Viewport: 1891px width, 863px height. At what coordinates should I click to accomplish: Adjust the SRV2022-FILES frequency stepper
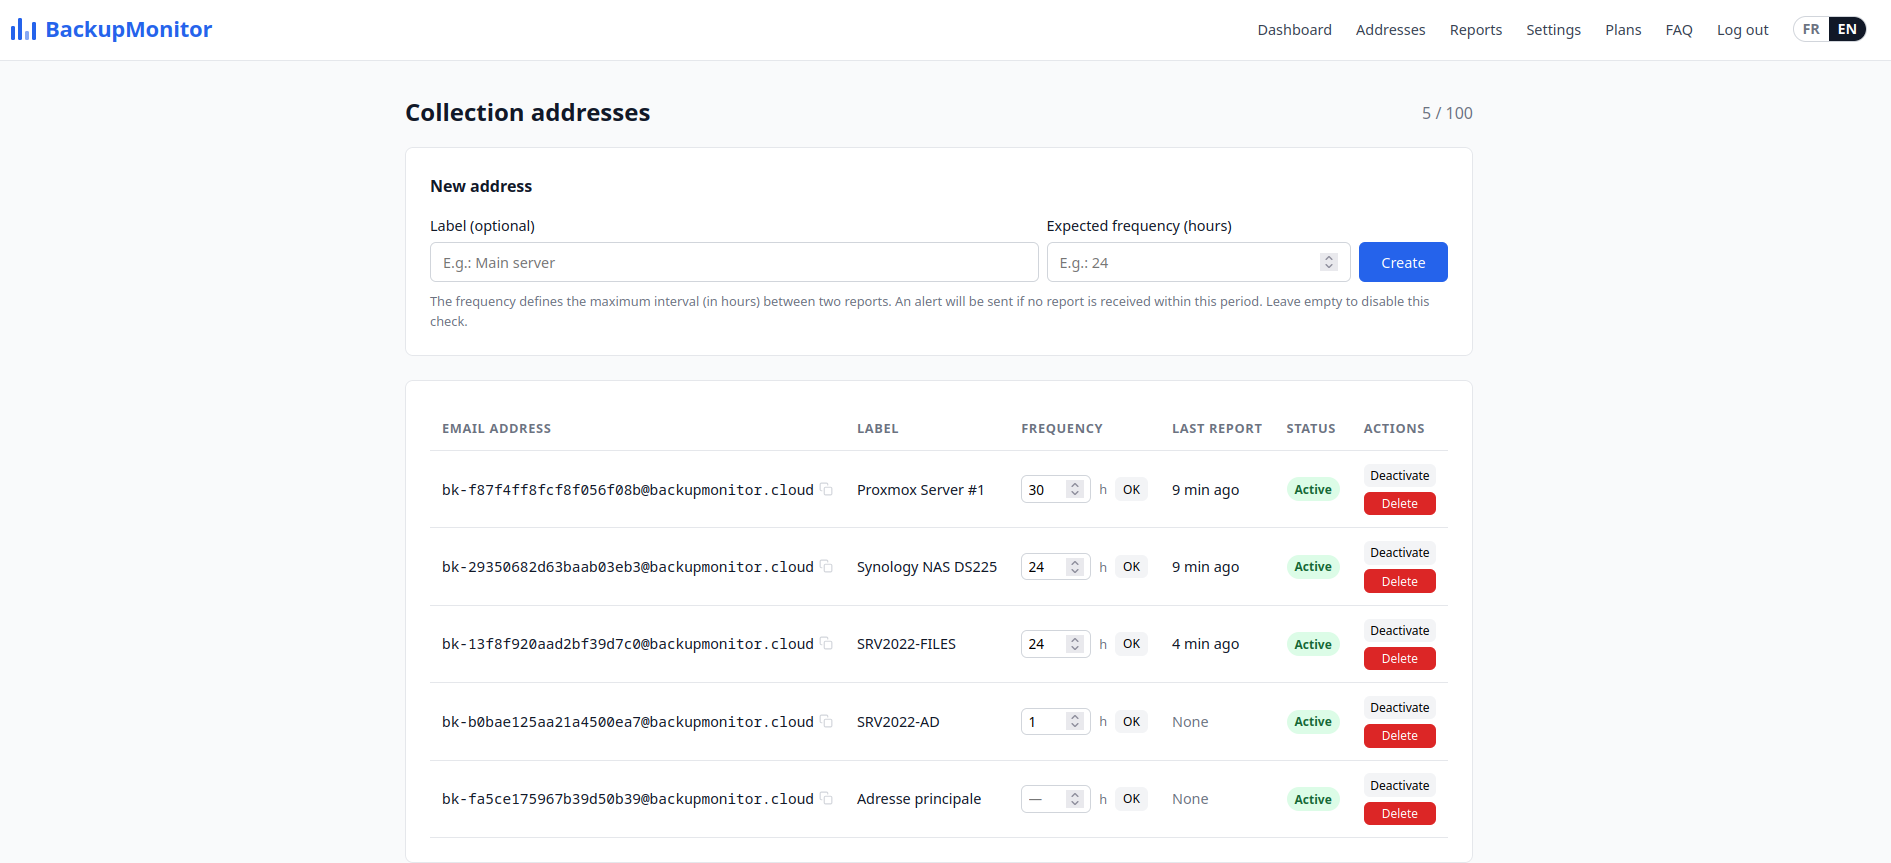pyautogui.click(x=1075, y=644)
